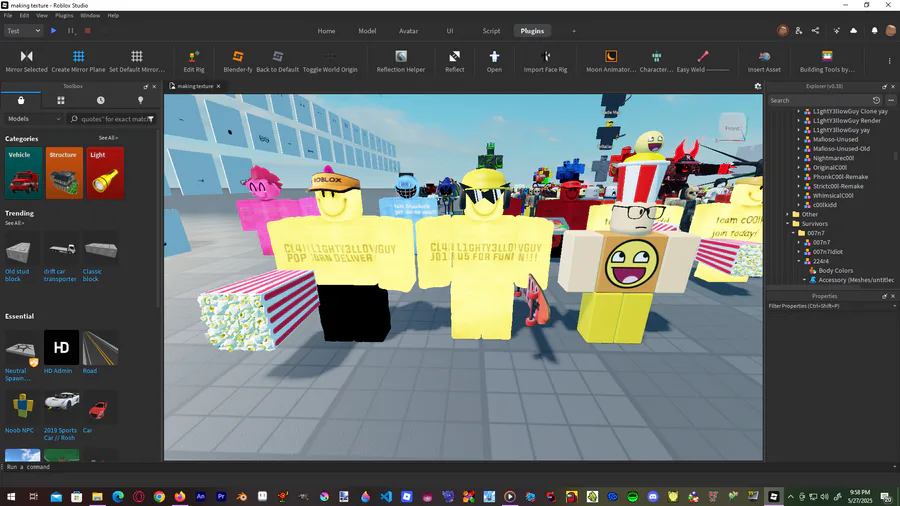The image size is (900, 506).
Task: Switch to the Model ribbon tab
Action: (367, 31)
